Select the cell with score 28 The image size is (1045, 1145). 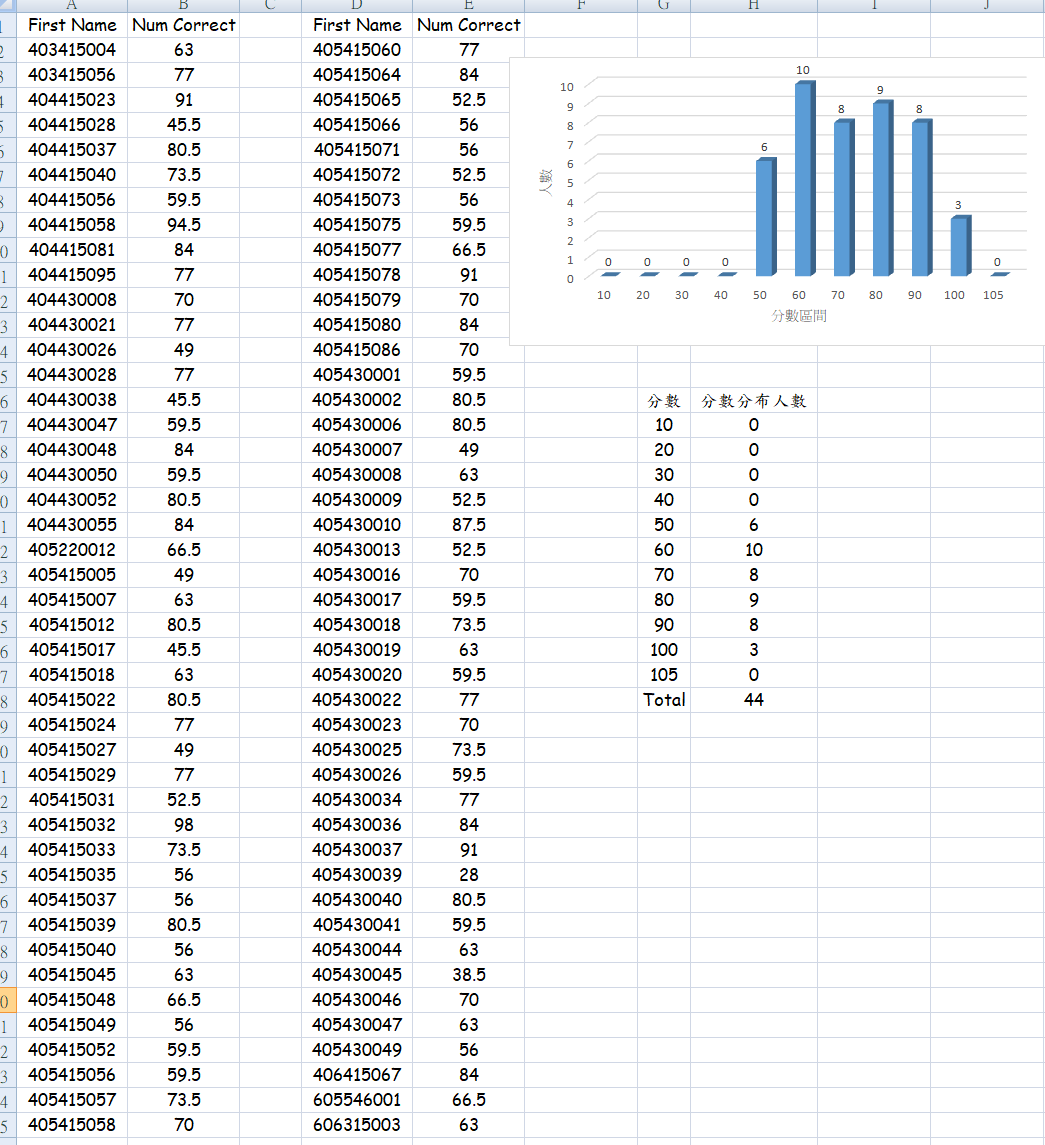(469, 875)
